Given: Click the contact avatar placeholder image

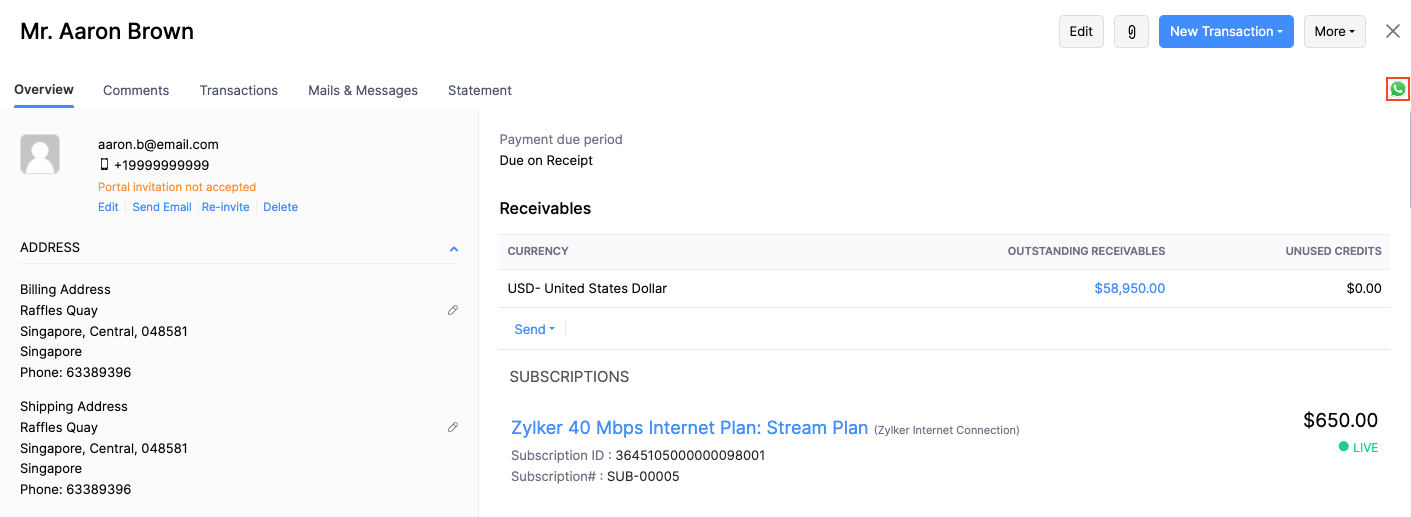Looking at the screenshot, I should (x=40, y=155).
